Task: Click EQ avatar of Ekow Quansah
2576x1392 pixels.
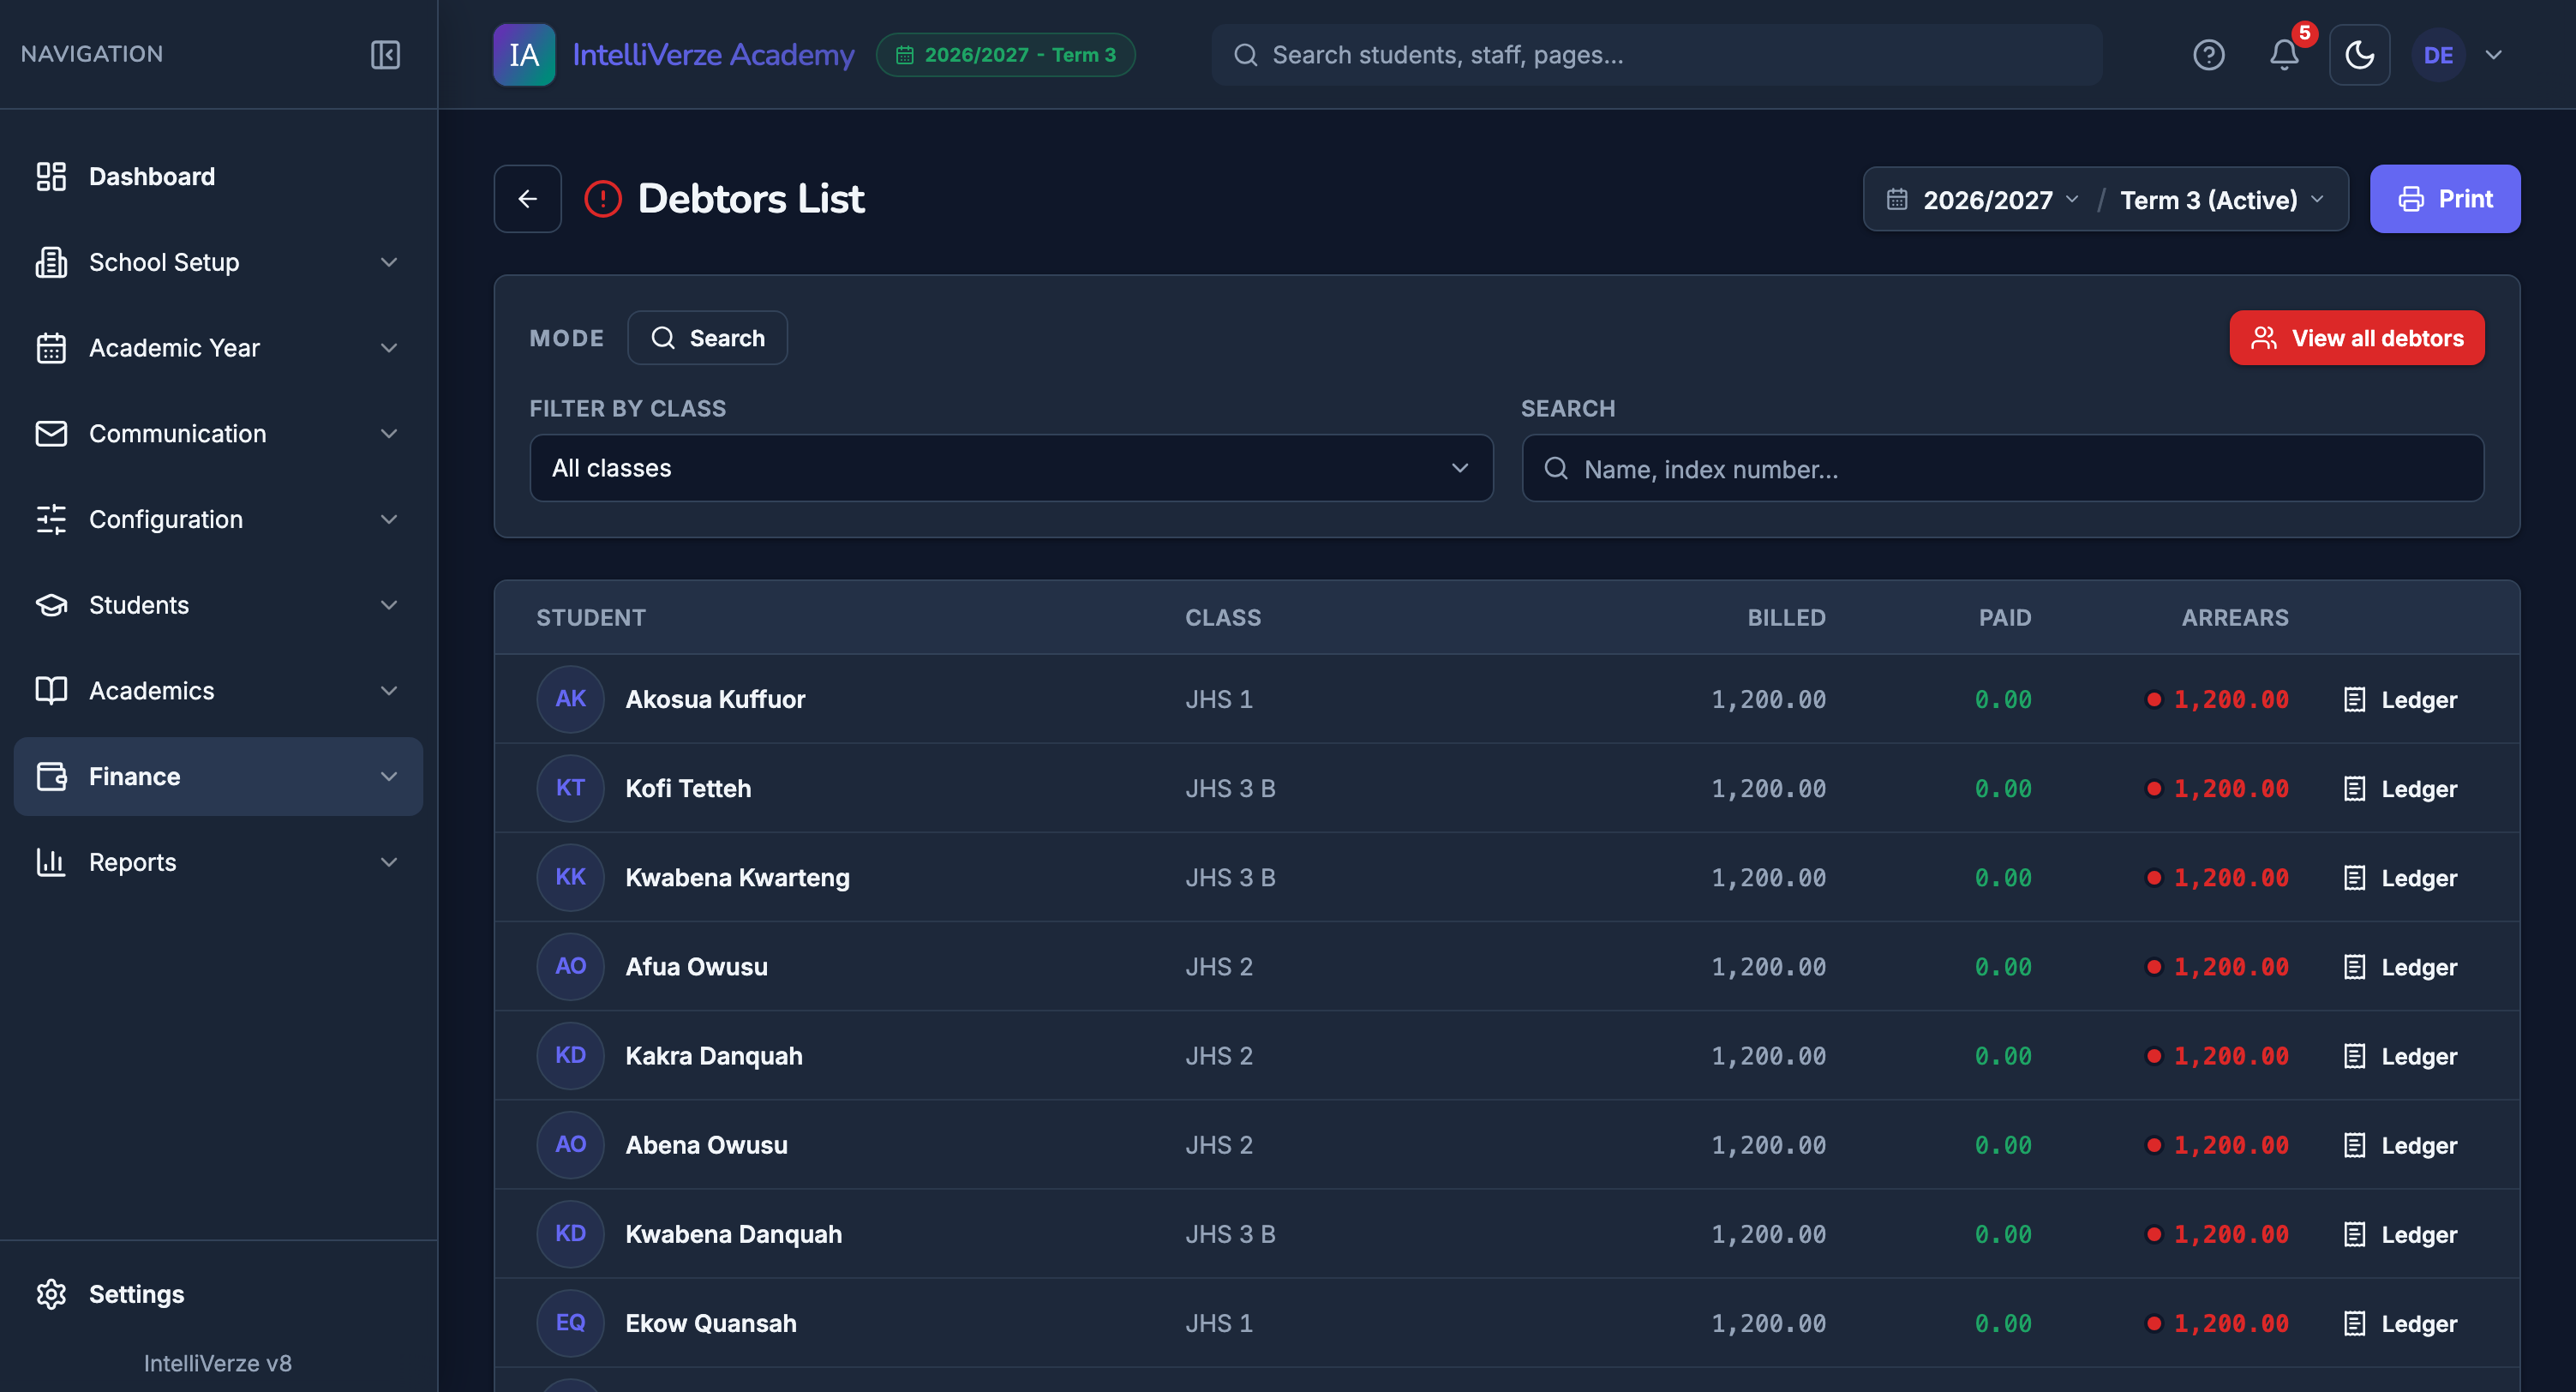Action: coord(570,1323)
